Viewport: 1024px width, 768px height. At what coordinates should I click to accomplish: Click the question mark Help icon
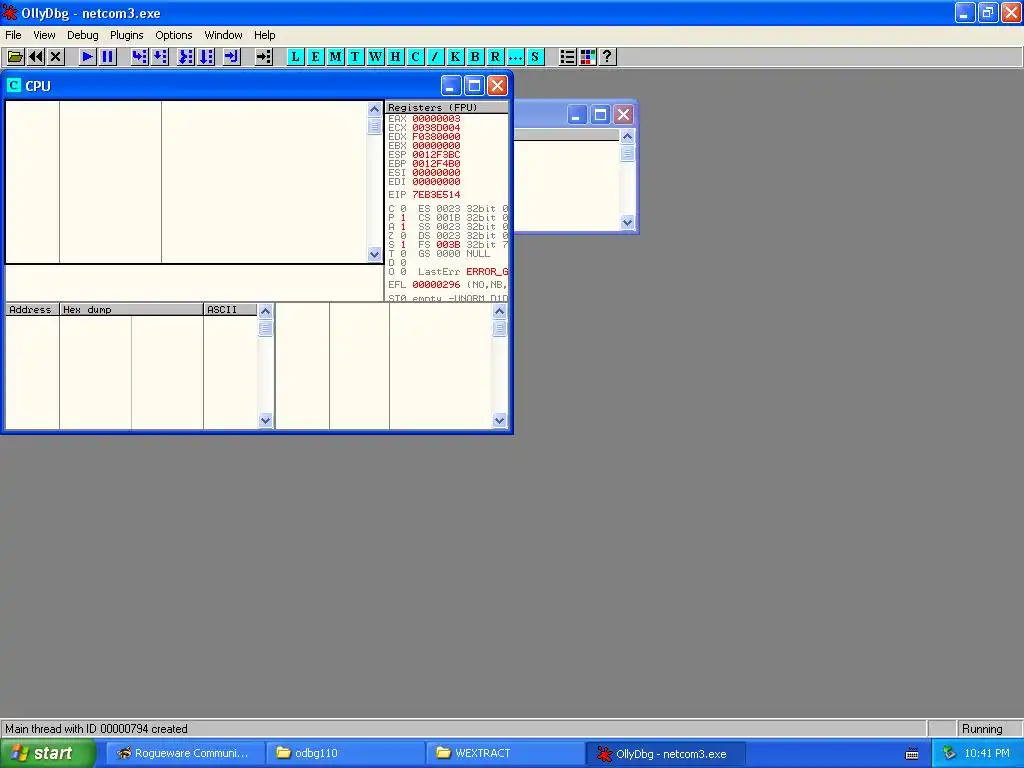pos(607,57)
